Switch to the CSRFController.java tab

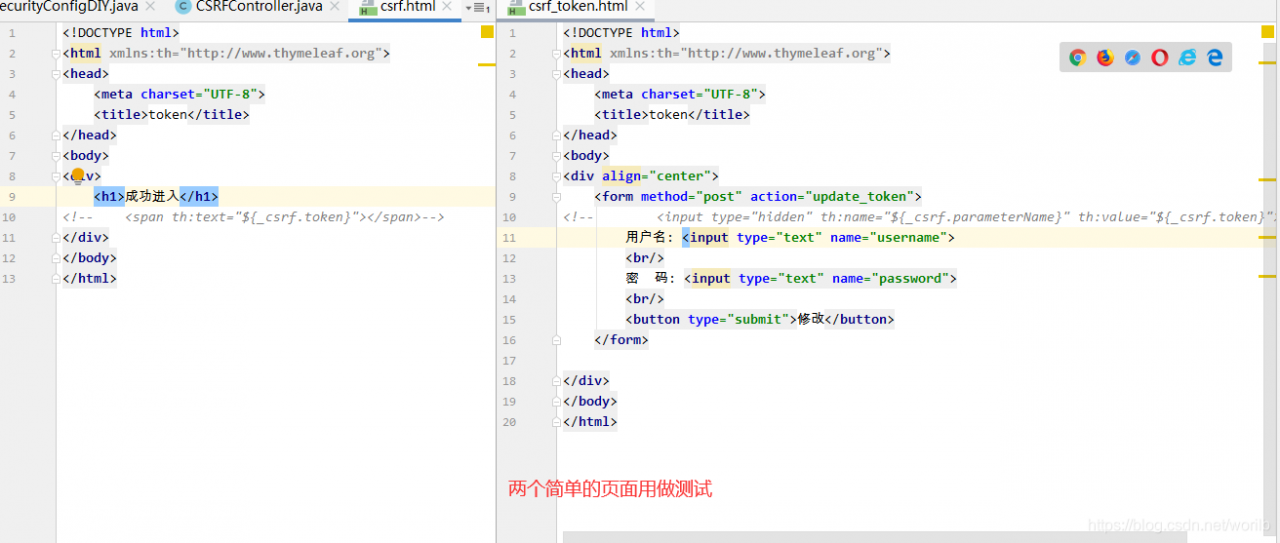[x=258, y=7]
